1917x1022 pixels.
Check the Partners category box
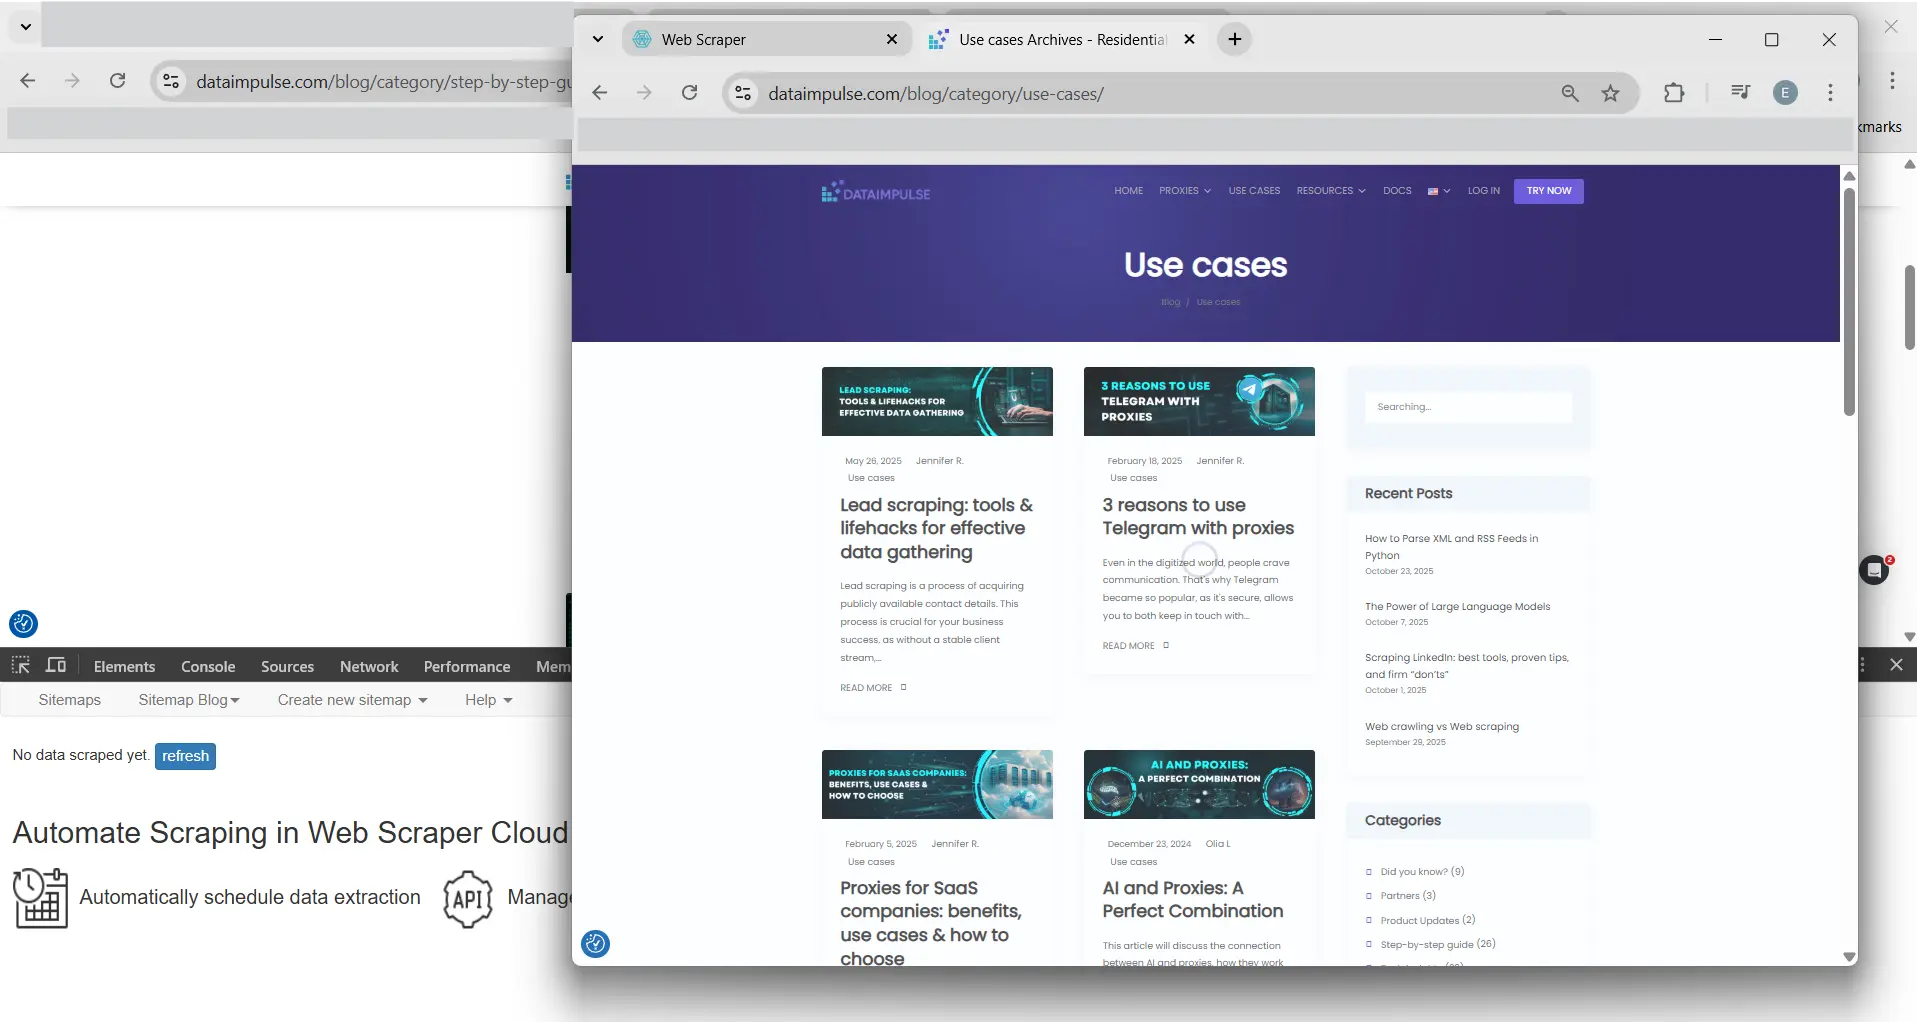coord(1369,896)
